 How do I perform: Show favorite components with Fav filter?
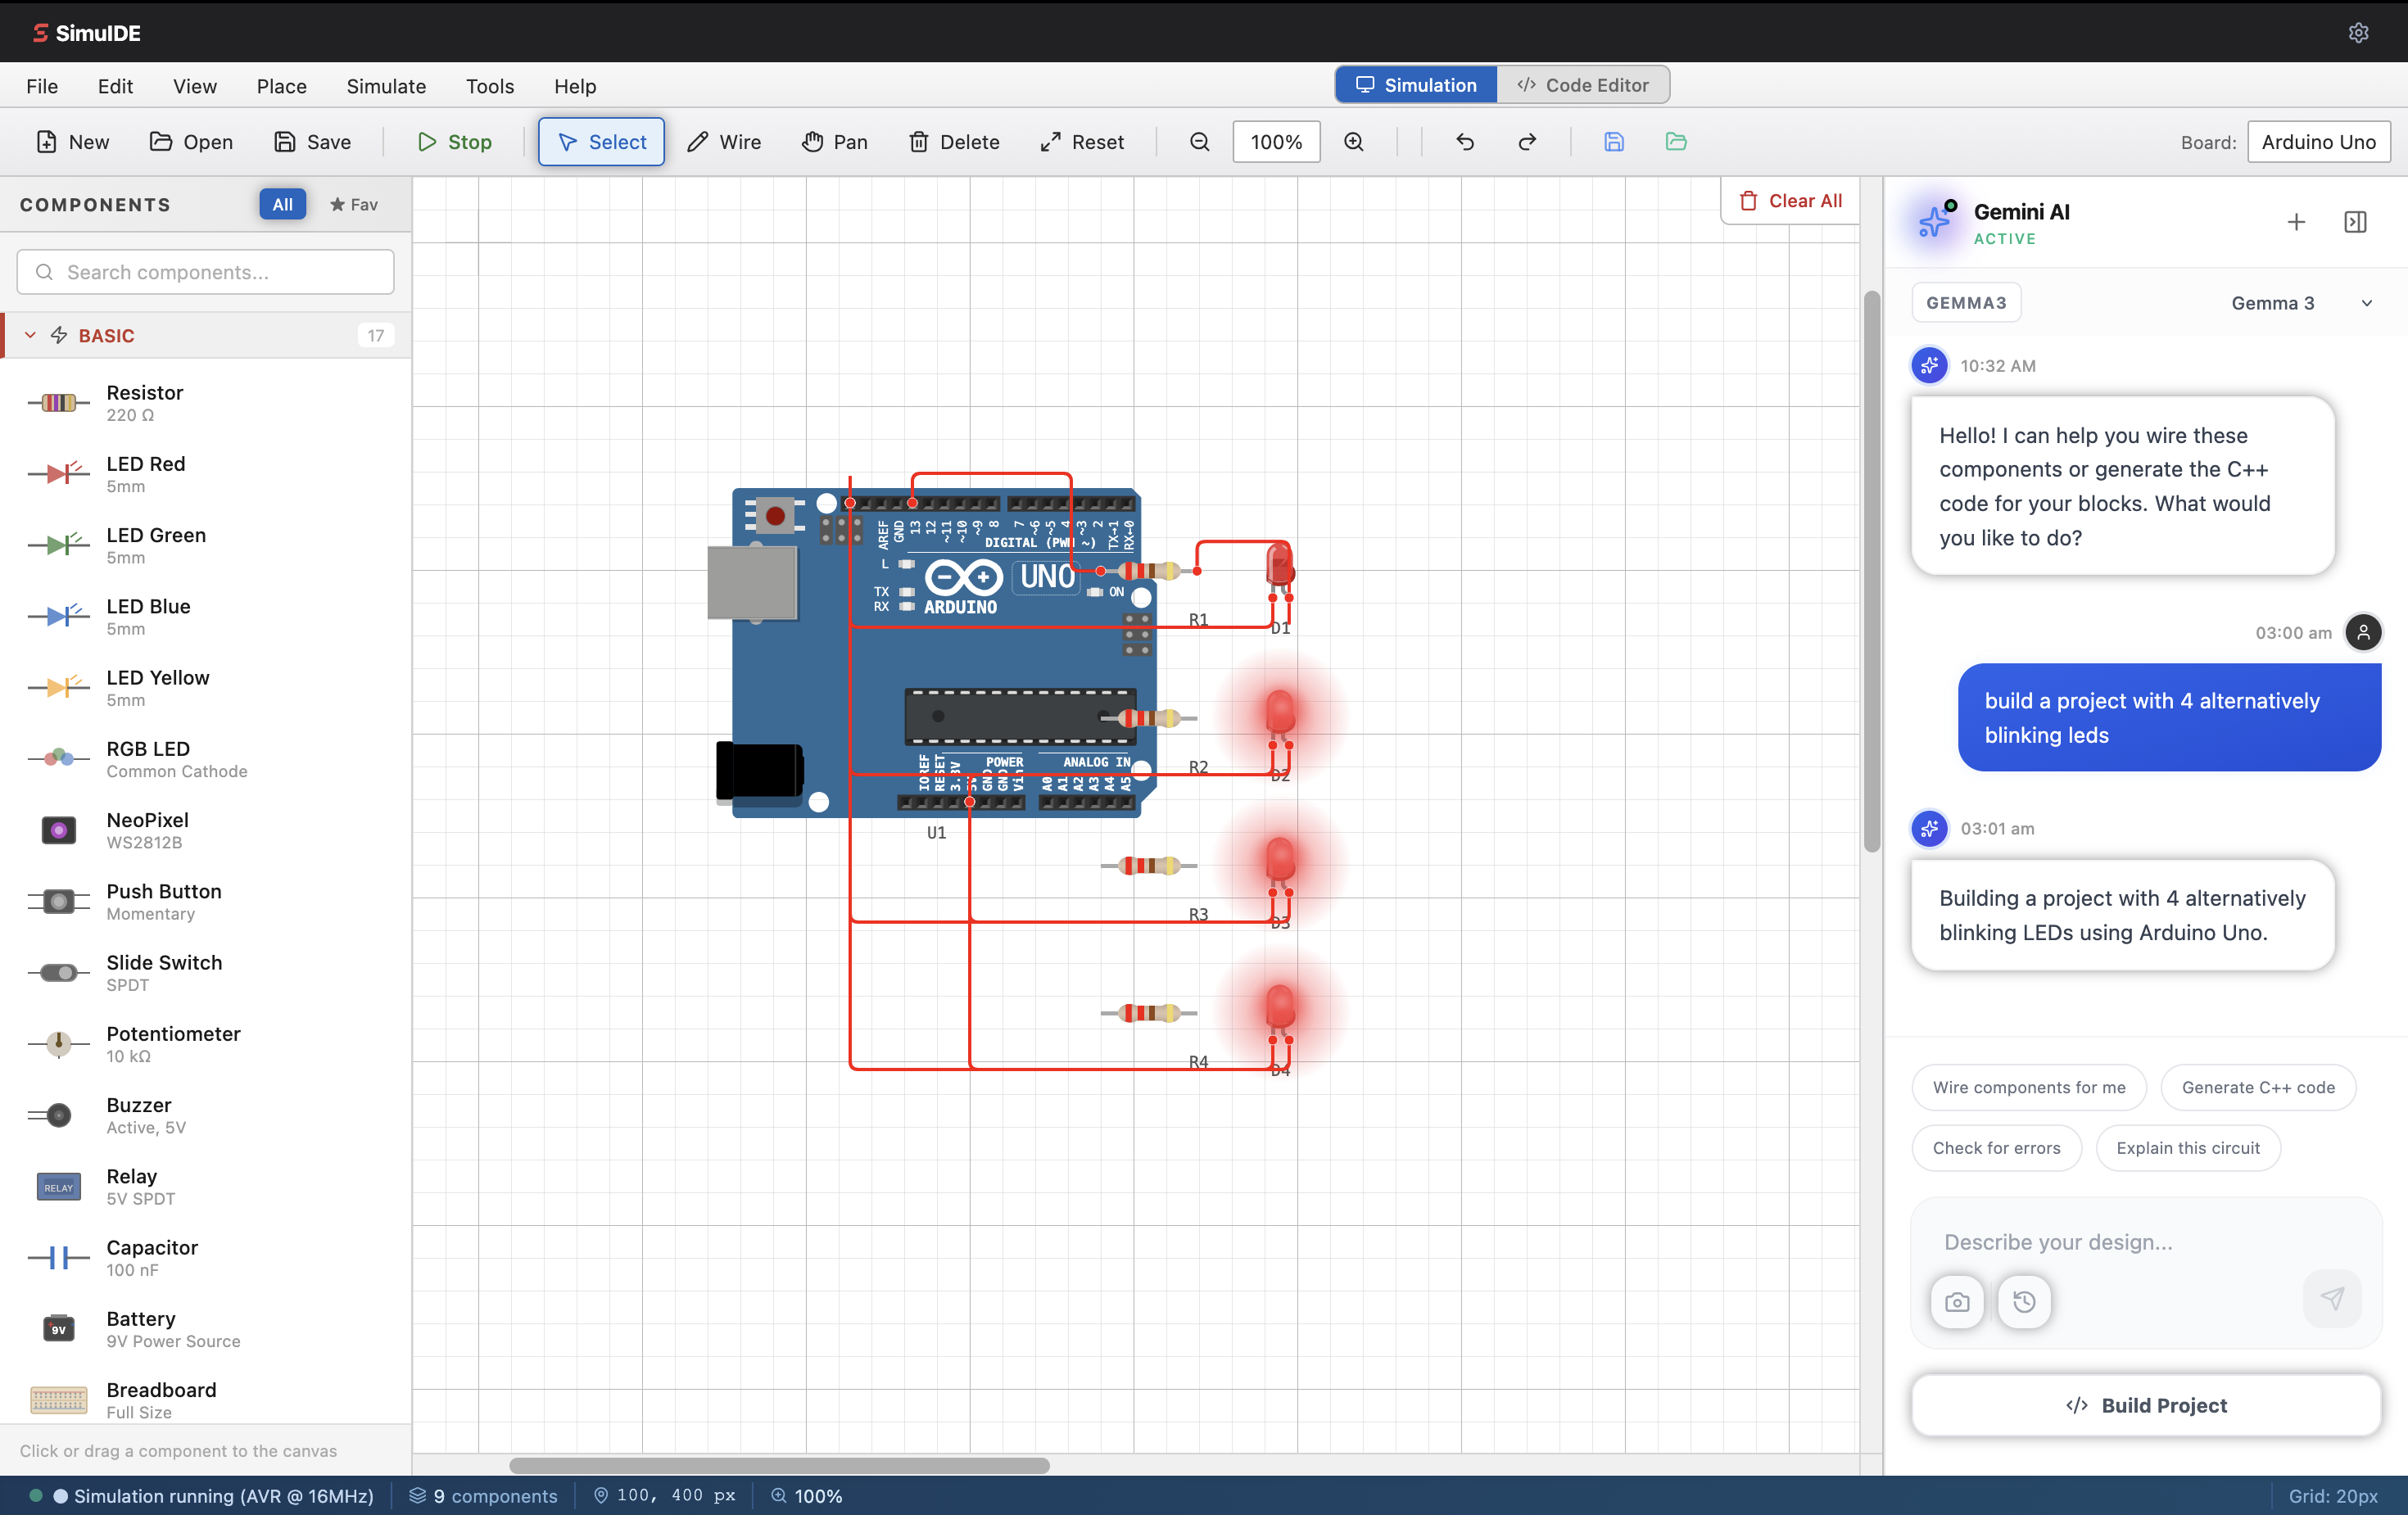click(x=354, y=205)
